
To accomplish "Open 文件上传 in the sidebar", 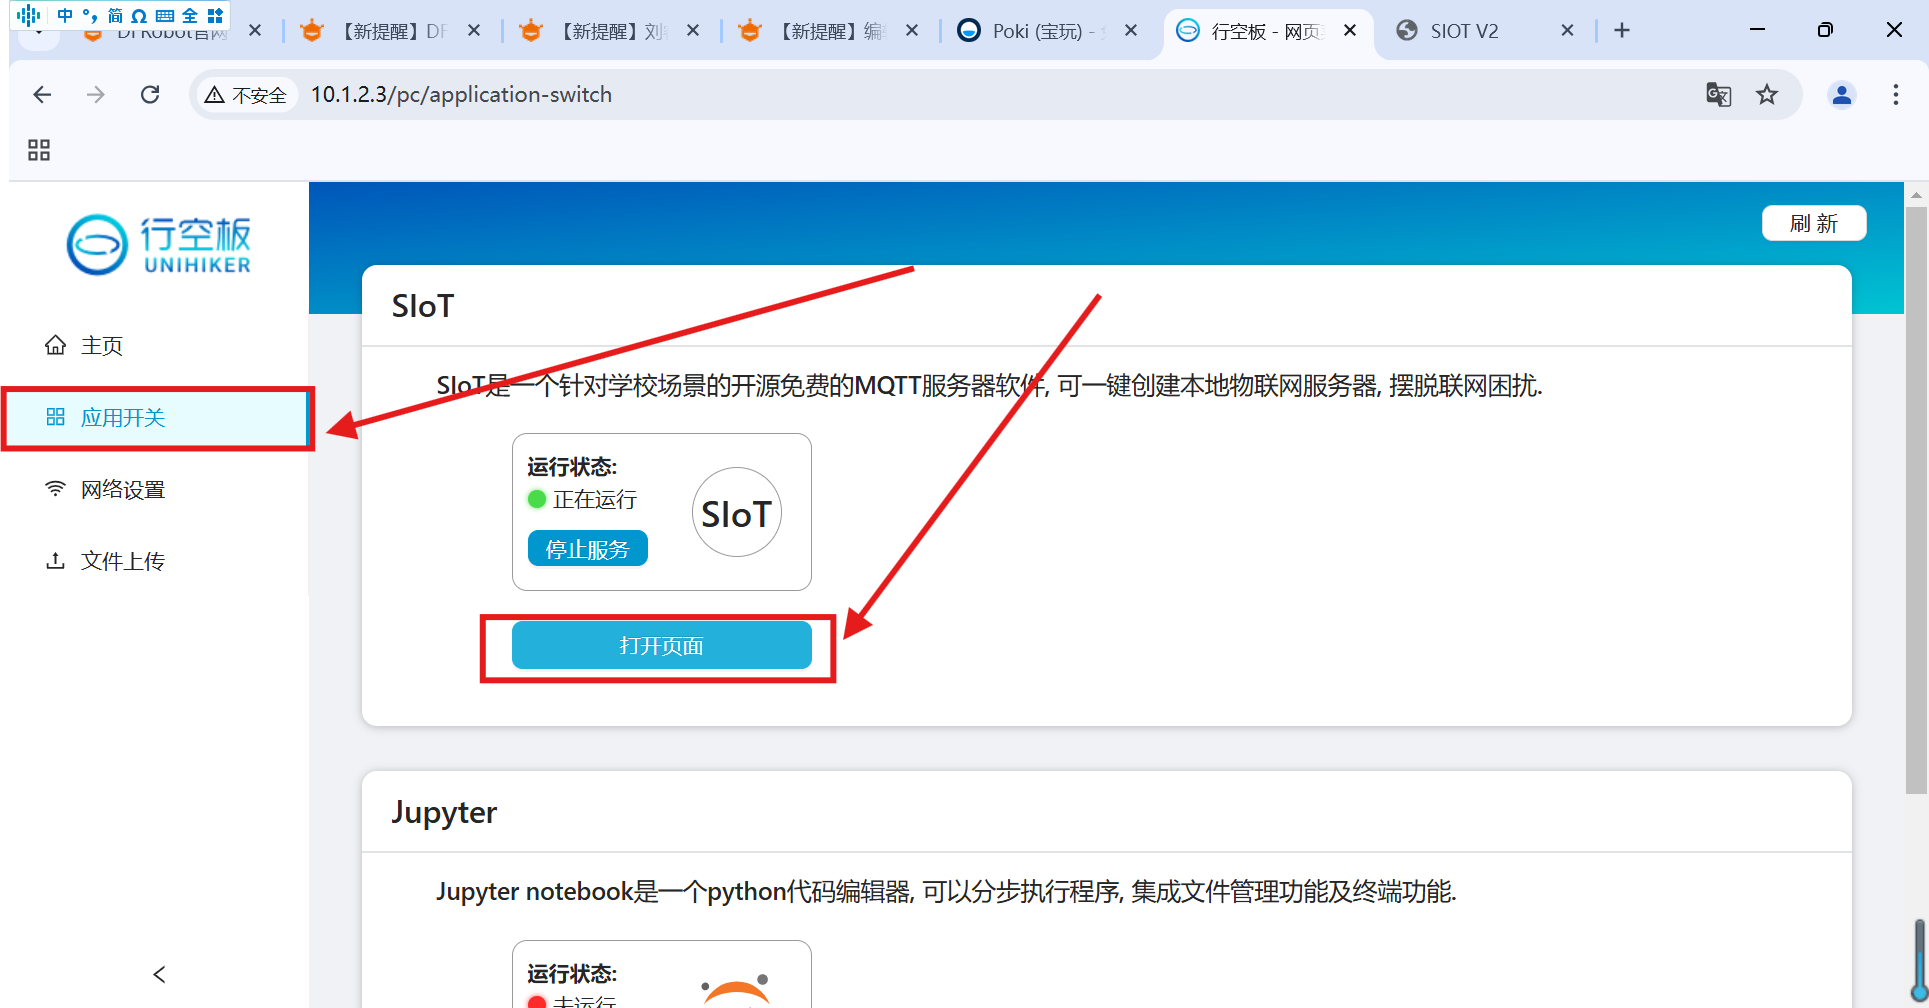I will click(155, 562).
